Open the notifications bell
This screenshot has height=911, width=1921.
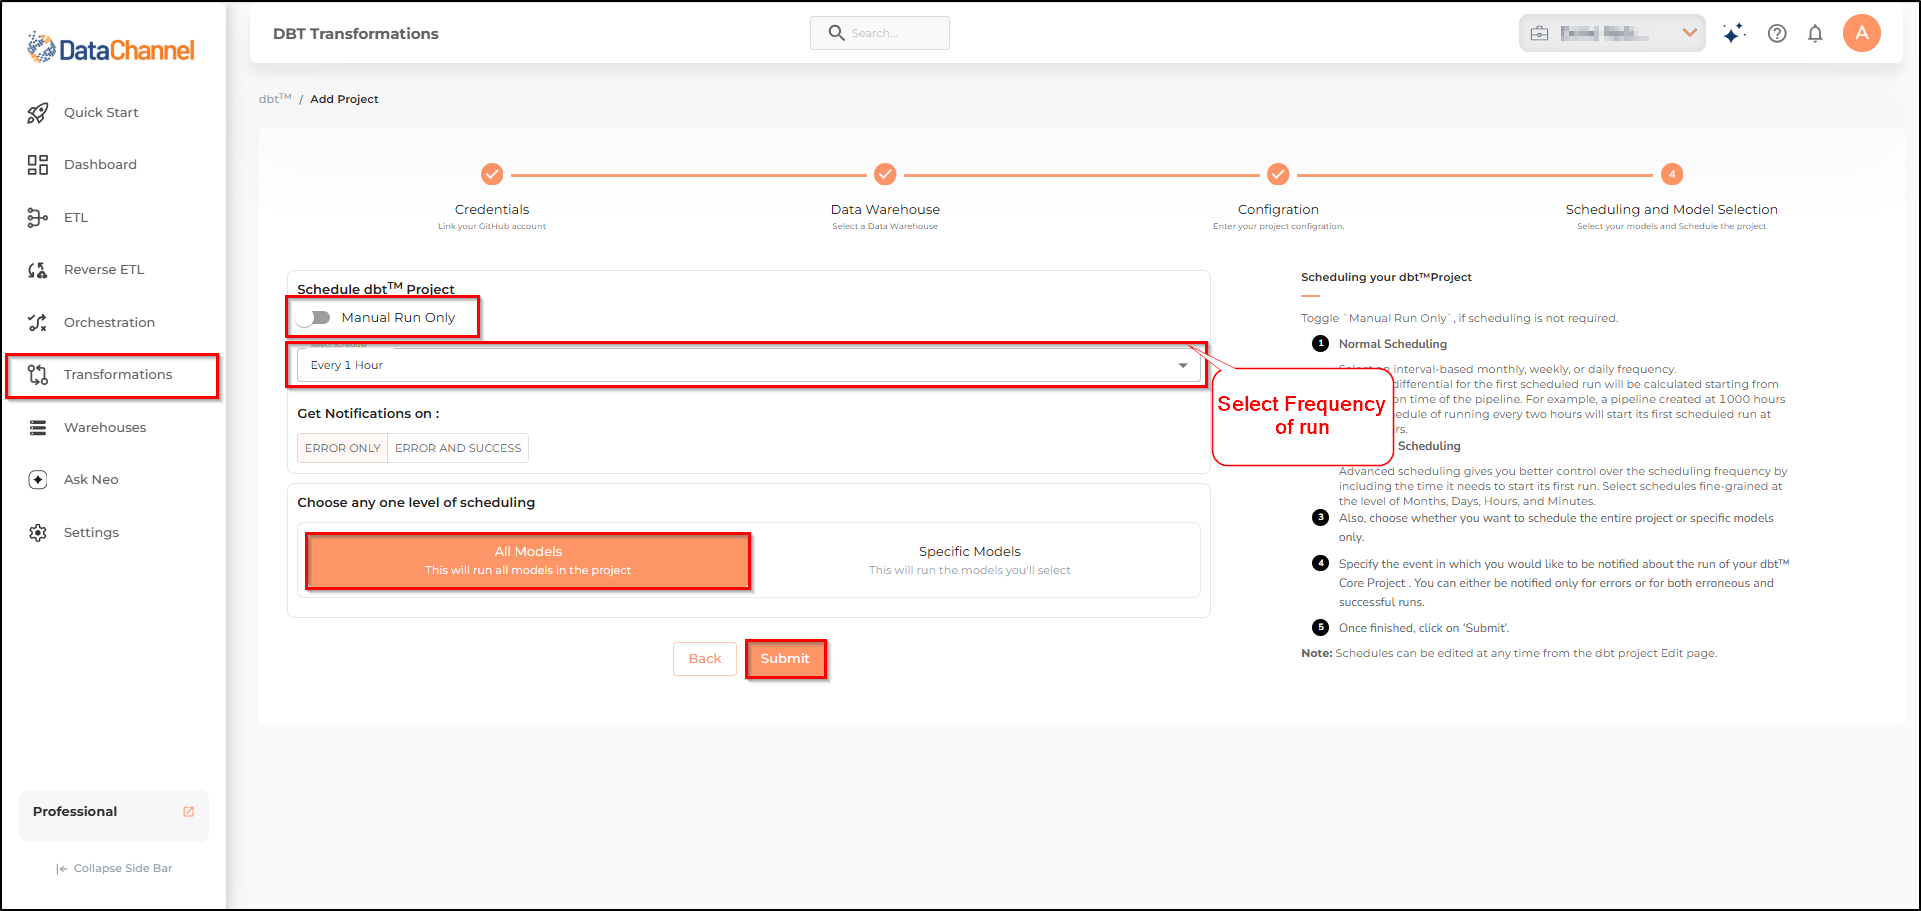click(x=1815, y=33)
